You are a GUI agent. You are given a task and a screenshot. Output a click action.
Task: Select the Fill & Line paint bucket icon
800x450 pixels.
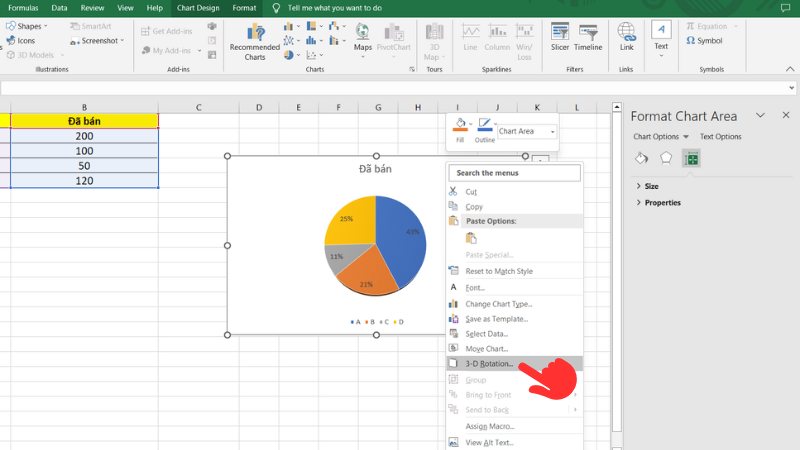642,158
